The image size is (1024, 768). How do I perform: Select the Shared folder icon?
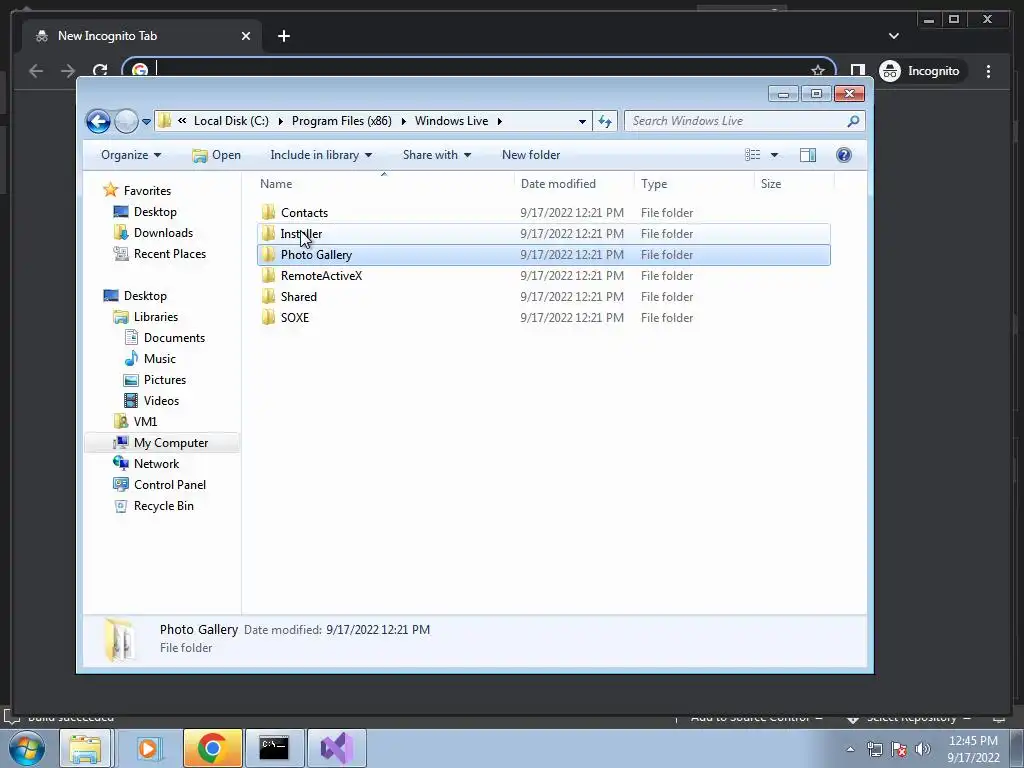pyautogui.click(x=268, y=296)
